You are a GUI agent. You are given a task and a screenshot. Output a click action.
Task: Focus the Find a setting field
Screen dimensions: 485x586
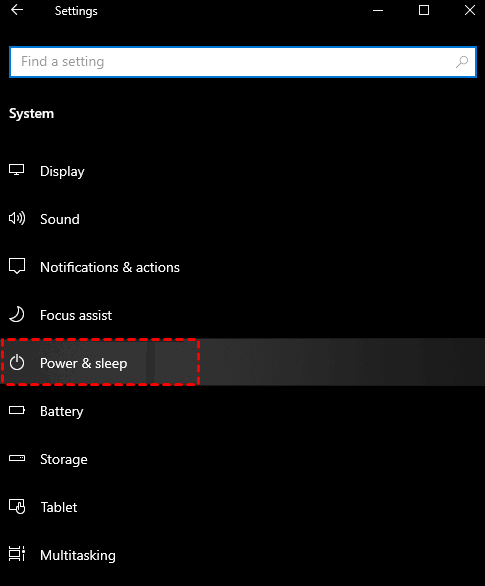[242, 62]
